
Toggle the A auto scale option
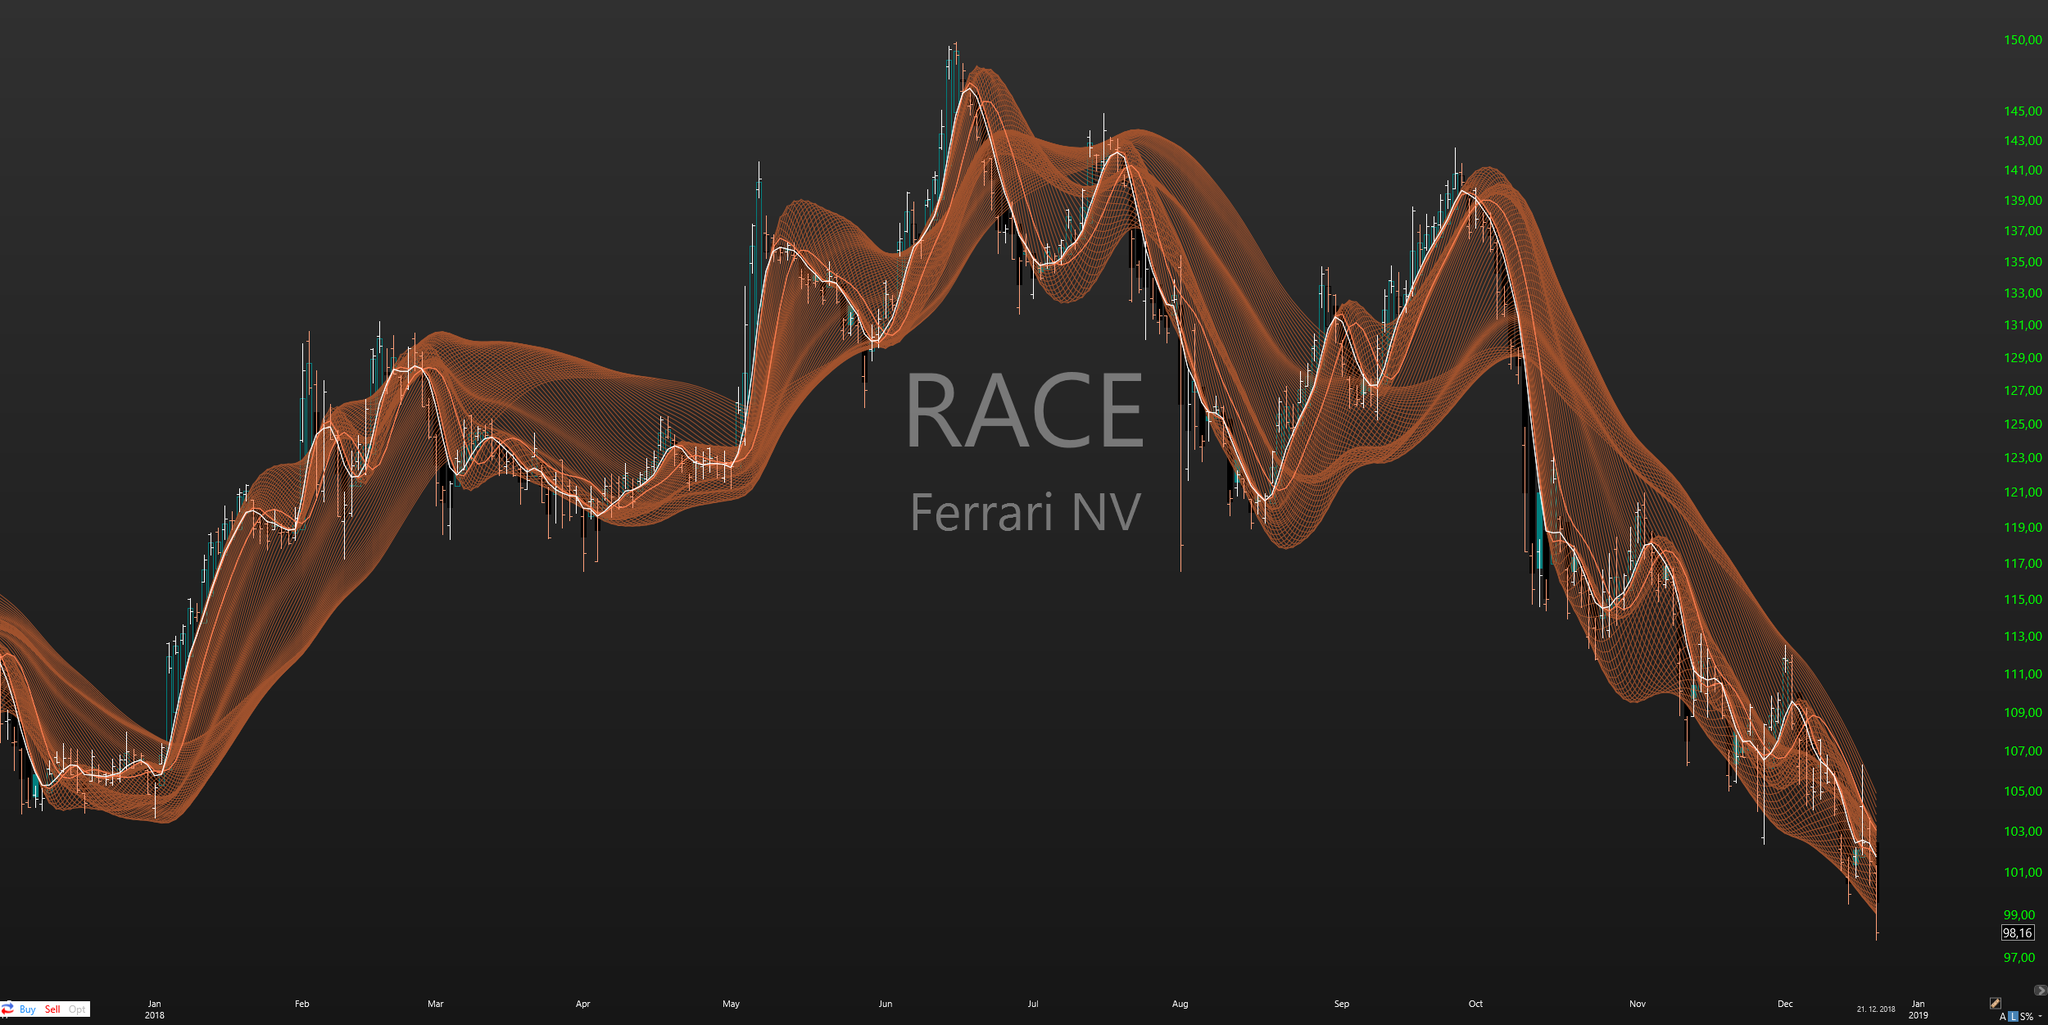[2003, 1017]
